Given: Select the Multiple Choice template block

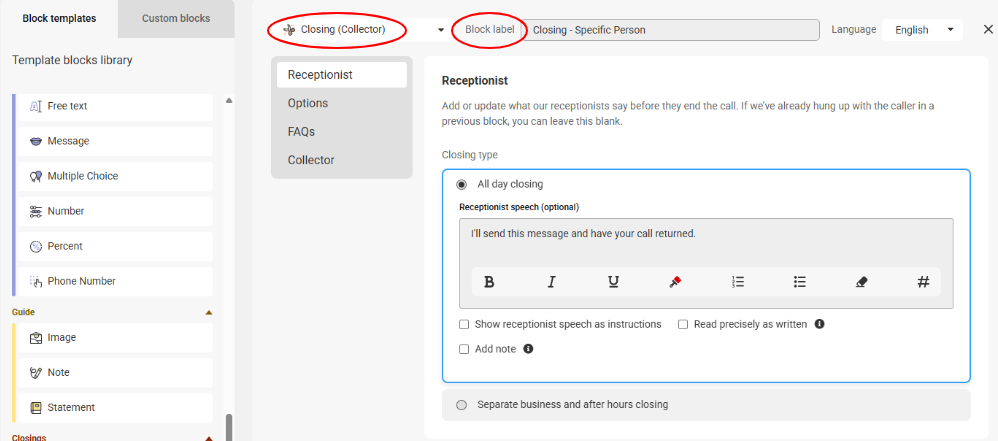Looking at the screenshot, I should 115,176.
